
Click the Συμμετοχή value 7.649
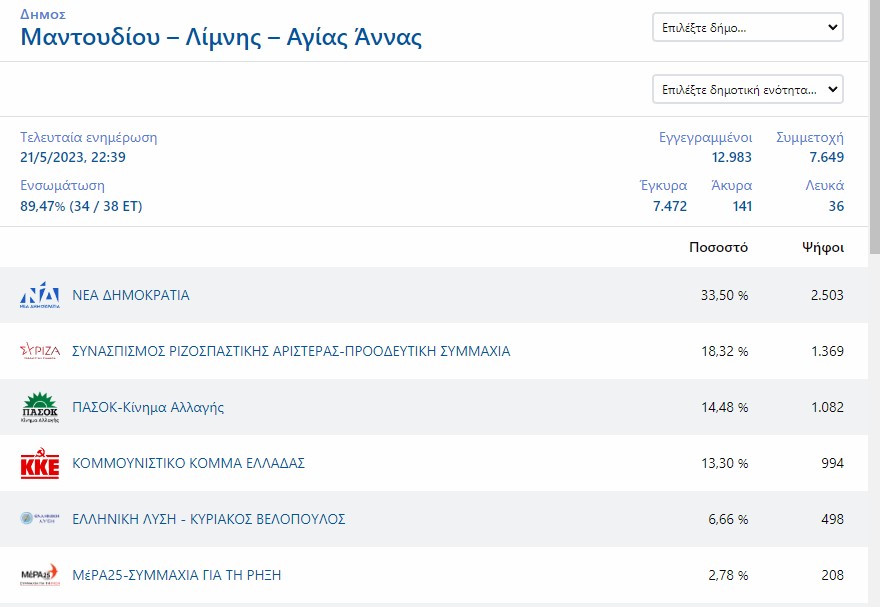coord(826,157)
